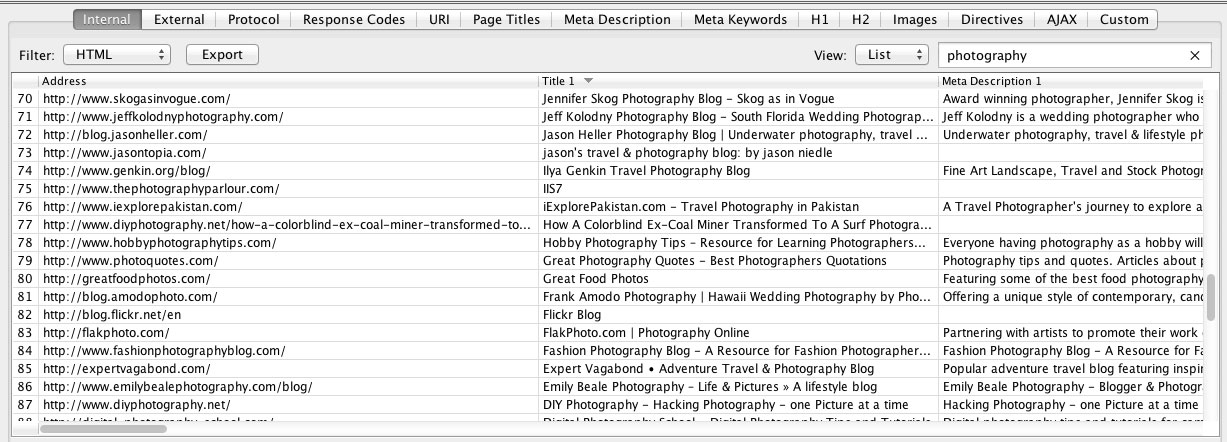Open the Response Codes tab

point(354,19)
